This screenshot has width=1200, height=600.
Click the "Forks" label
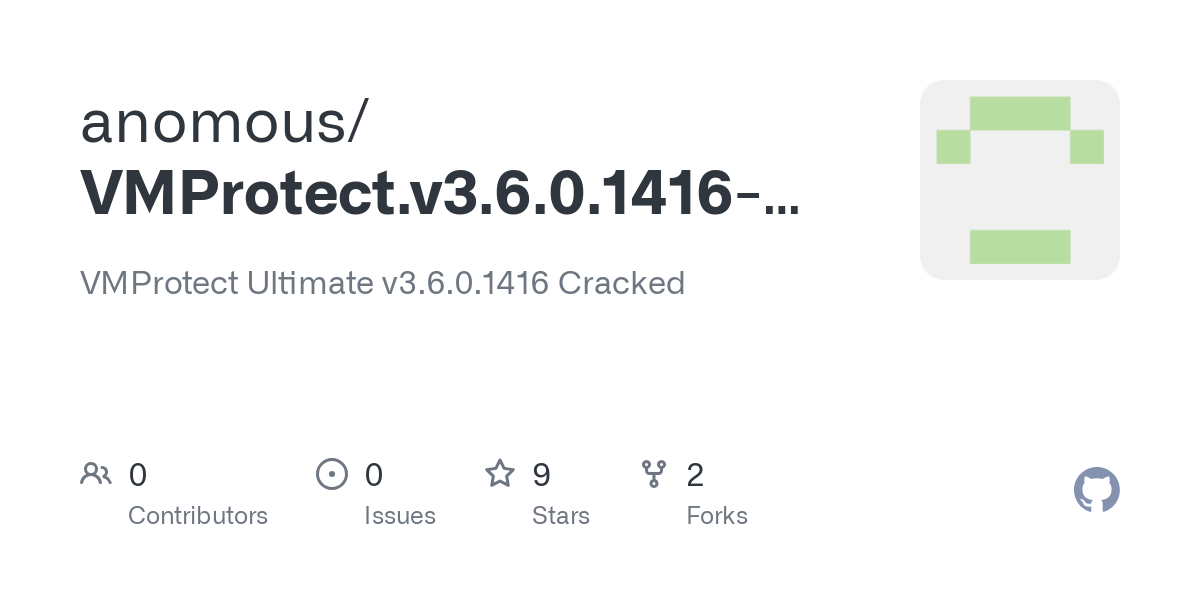point(717,516)
